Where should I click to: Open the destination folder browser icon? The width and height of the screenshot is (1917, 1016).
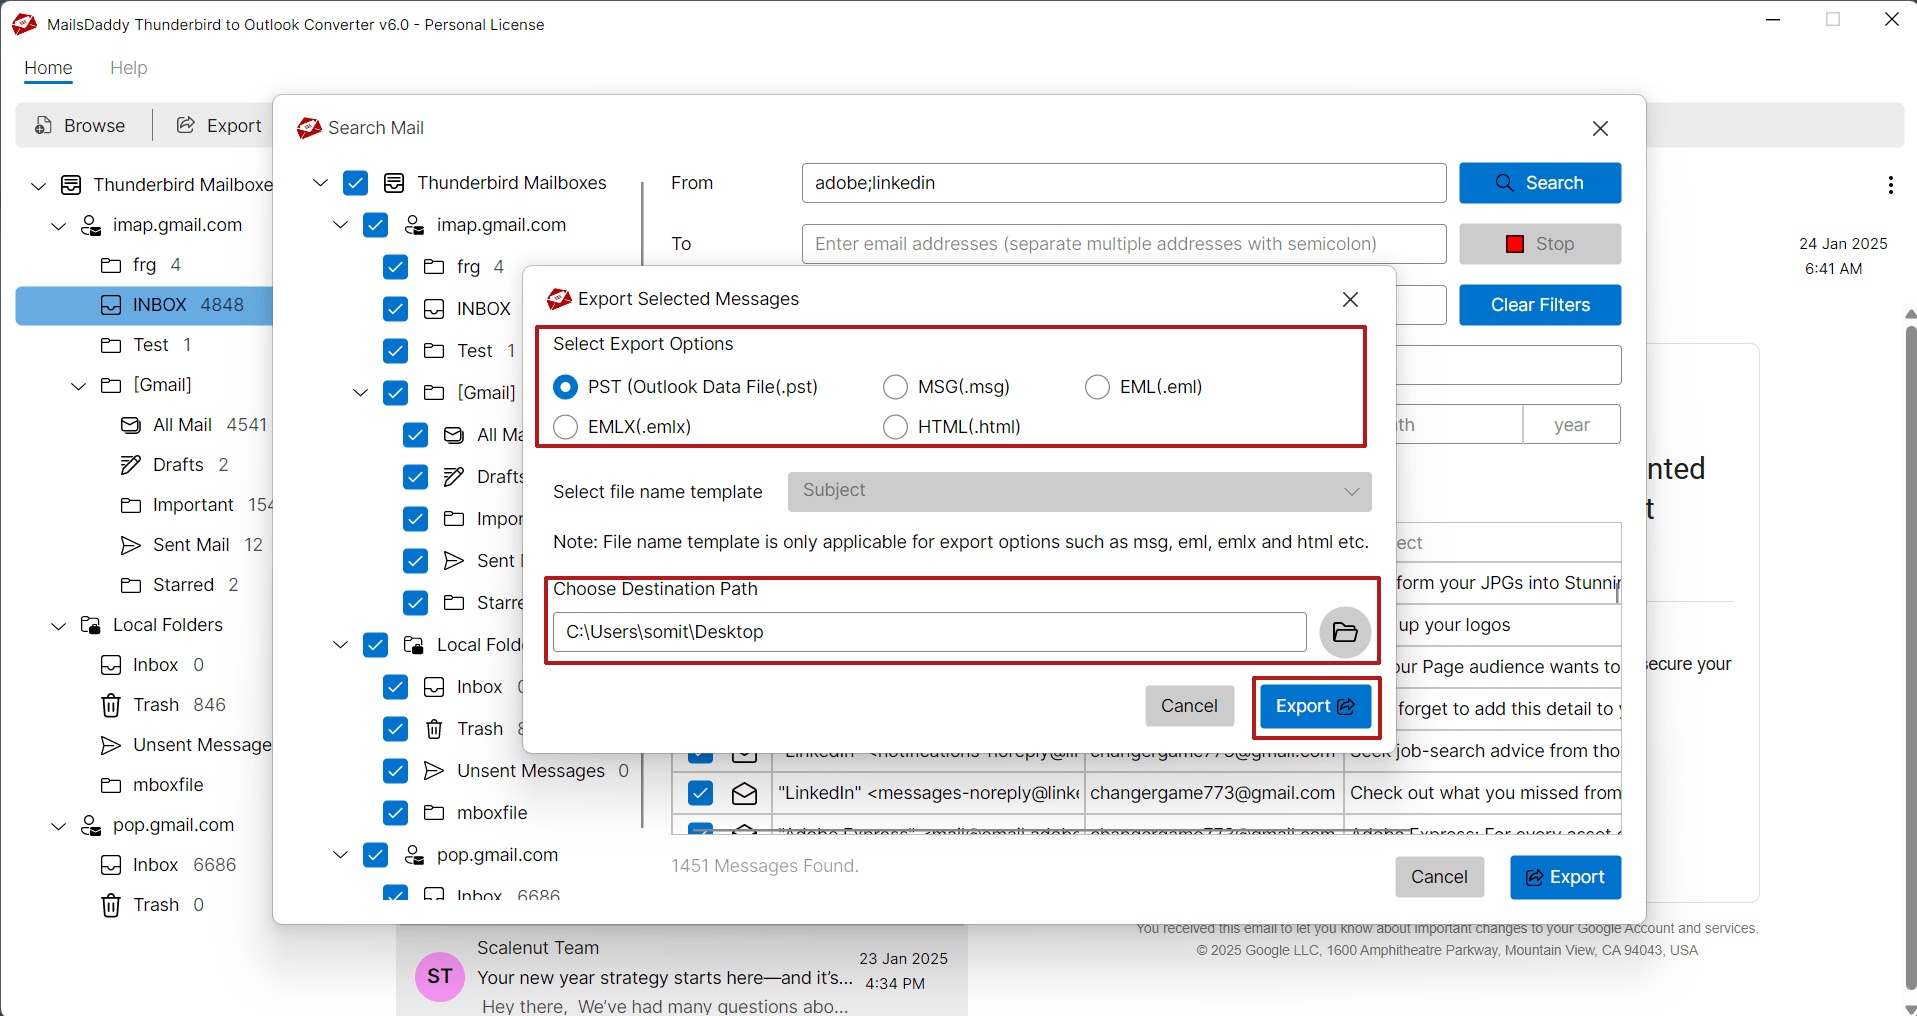(x=1346, y=632)
